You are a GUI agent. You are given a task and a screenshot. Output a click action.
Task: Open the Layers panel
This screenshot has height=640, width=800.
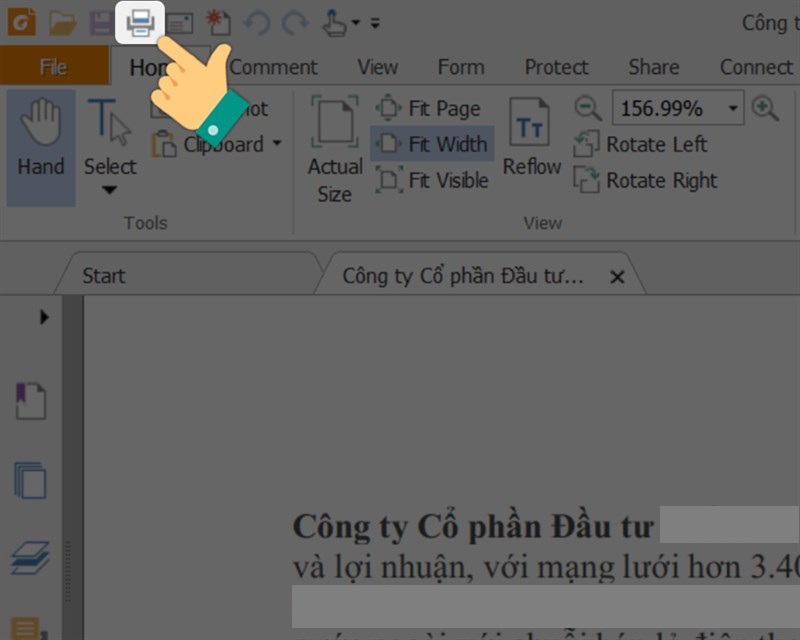tap(31, 558)
